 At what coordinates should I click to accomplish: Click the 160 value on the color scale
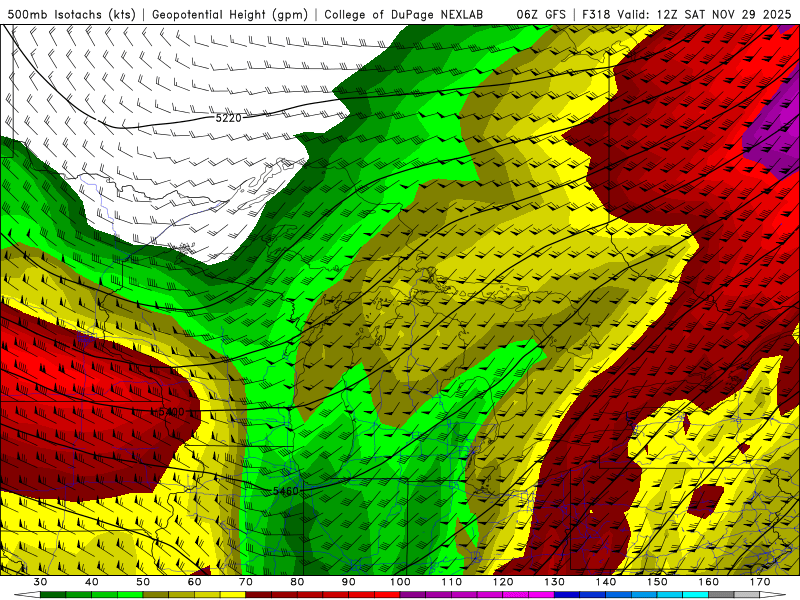coord(709,582)
